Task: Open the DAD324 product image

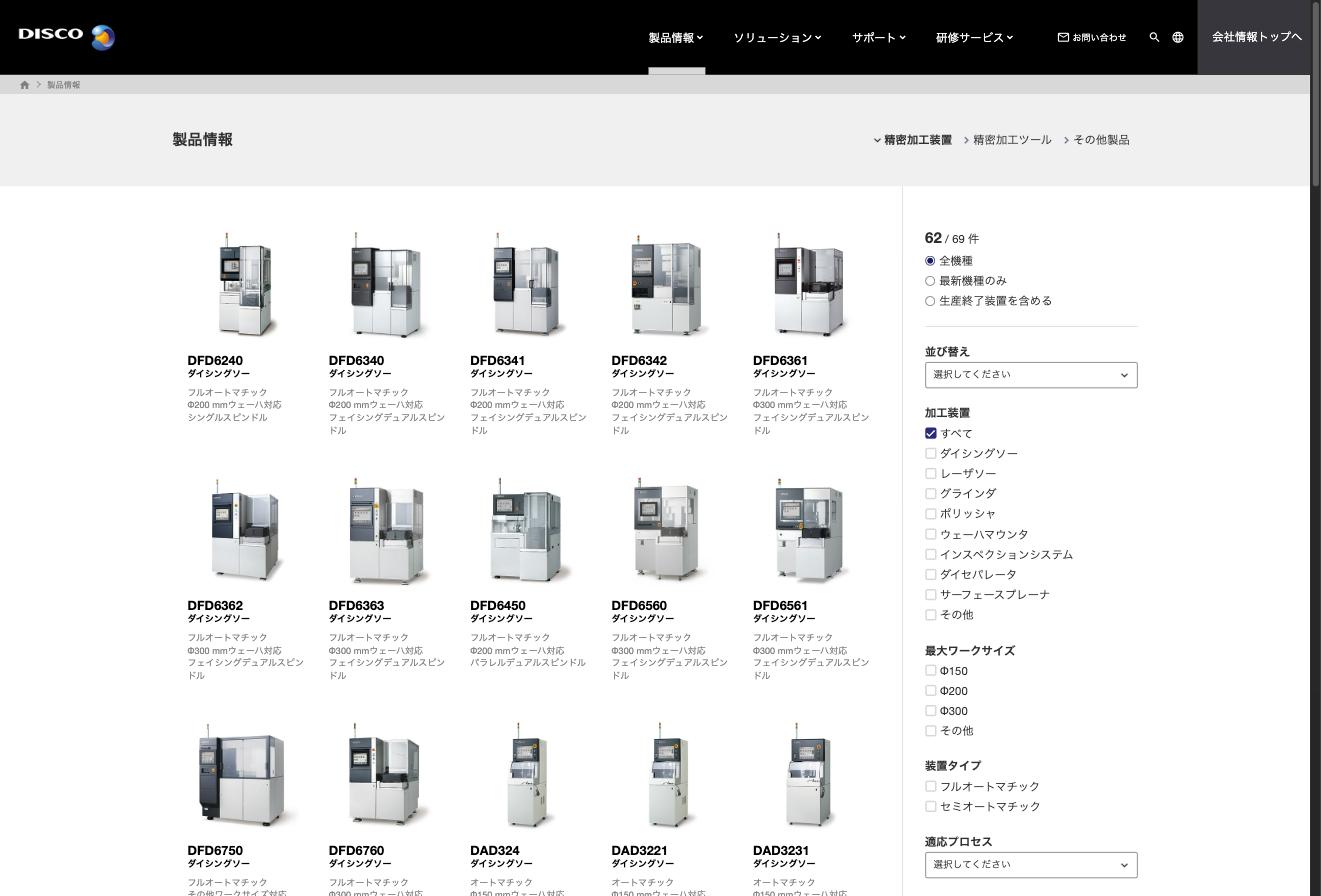Action: [x=528, y=775]
